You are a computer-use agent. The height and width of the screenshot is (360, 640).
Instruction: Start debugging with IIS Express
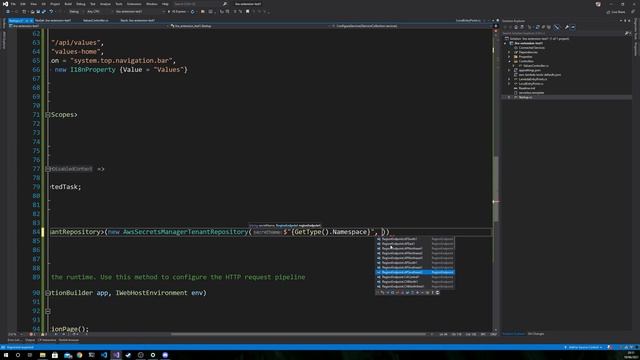click(177, 12)
